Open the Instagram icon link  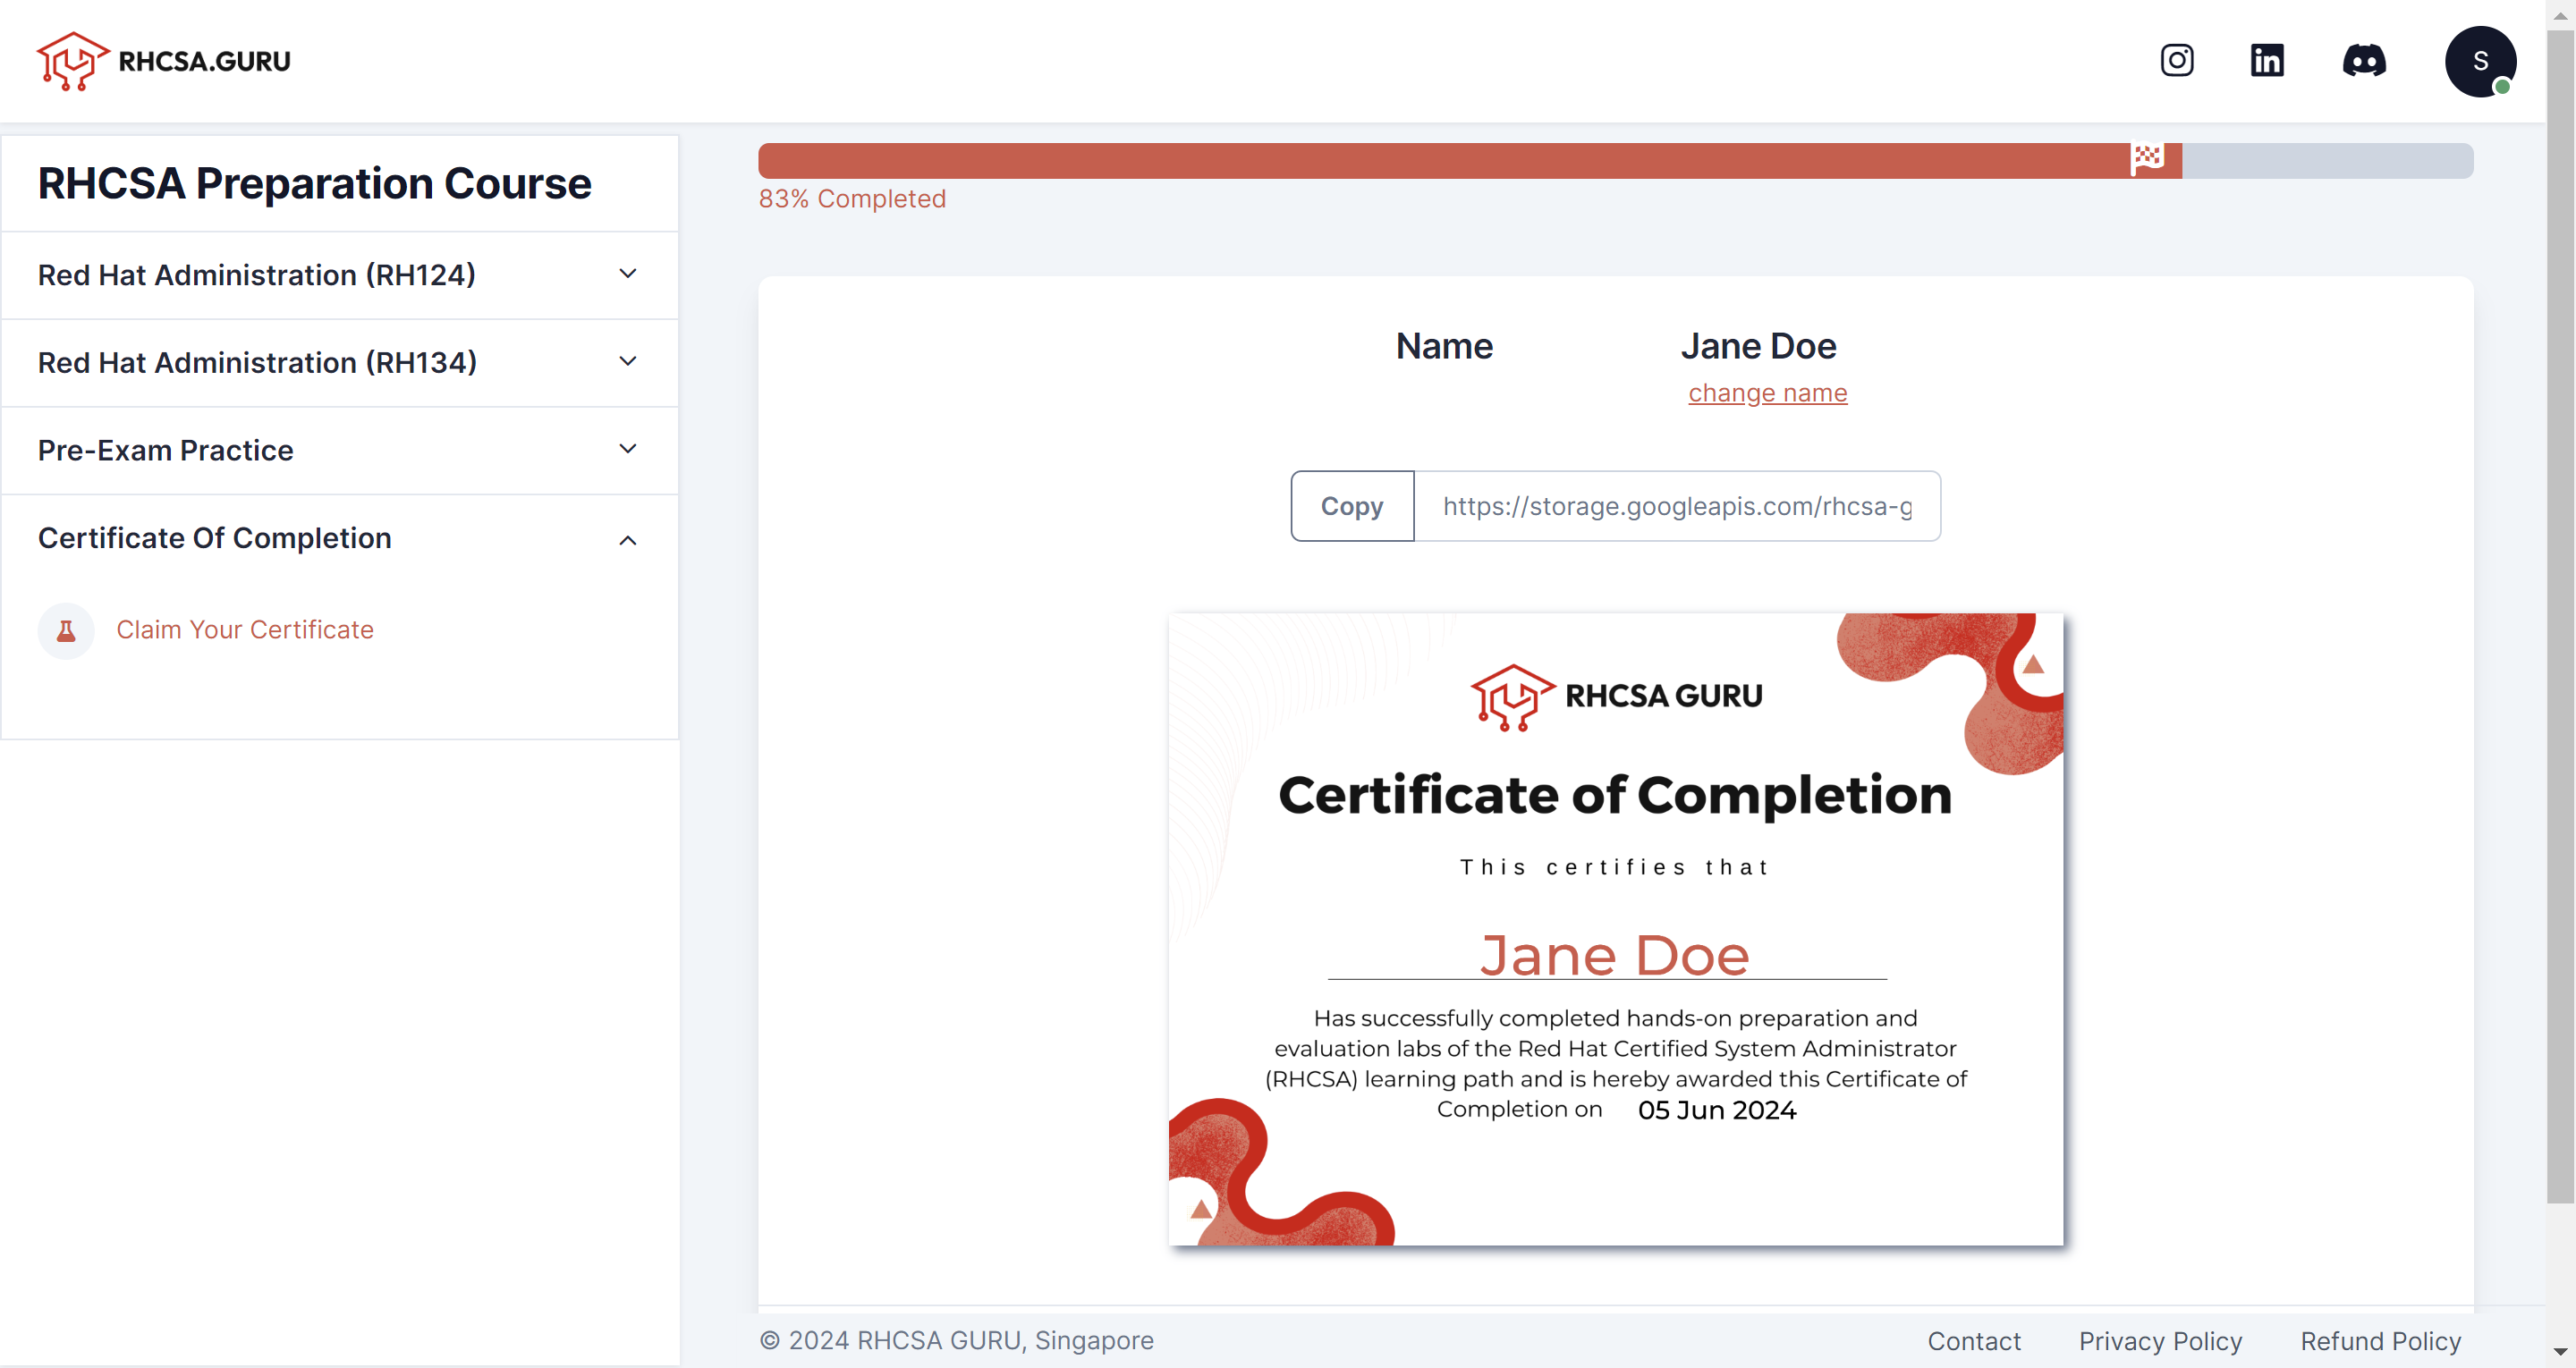(x=2176, y=61)
